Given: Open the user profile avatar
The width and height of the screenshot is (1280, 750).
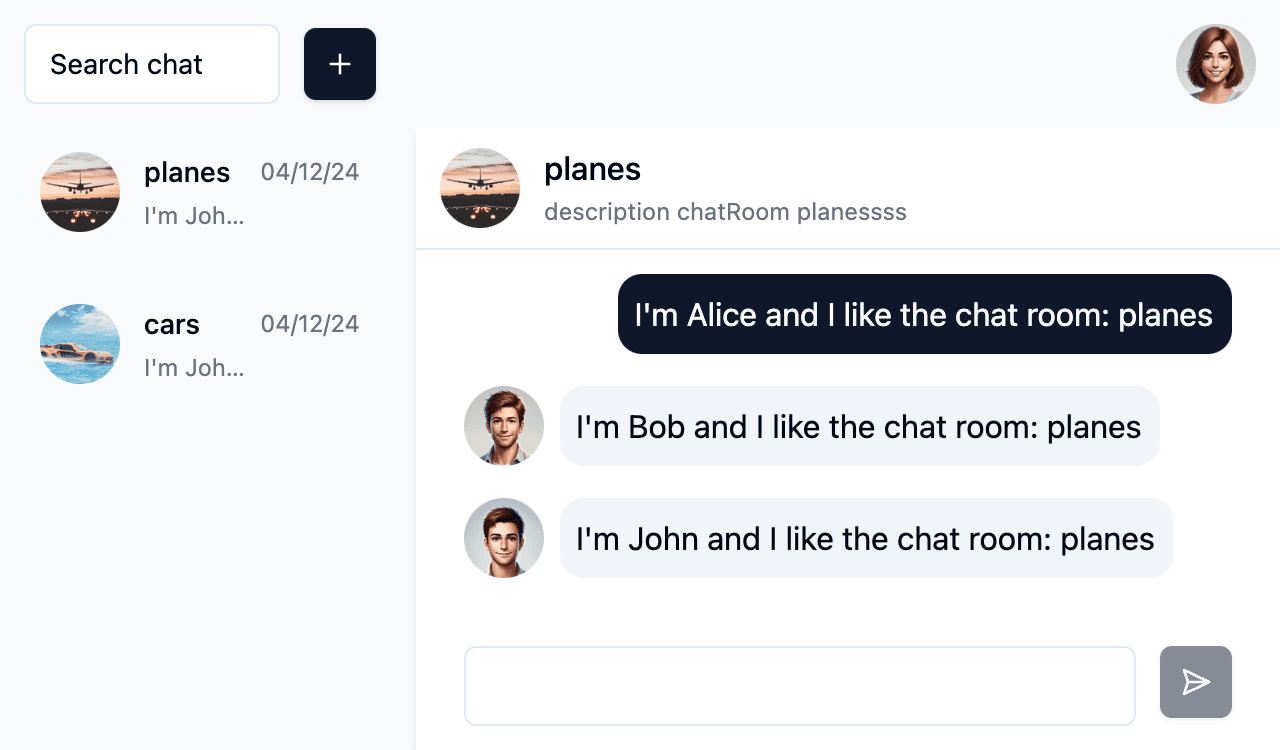Looking at the screenshot, I should tap(1216, 64).
